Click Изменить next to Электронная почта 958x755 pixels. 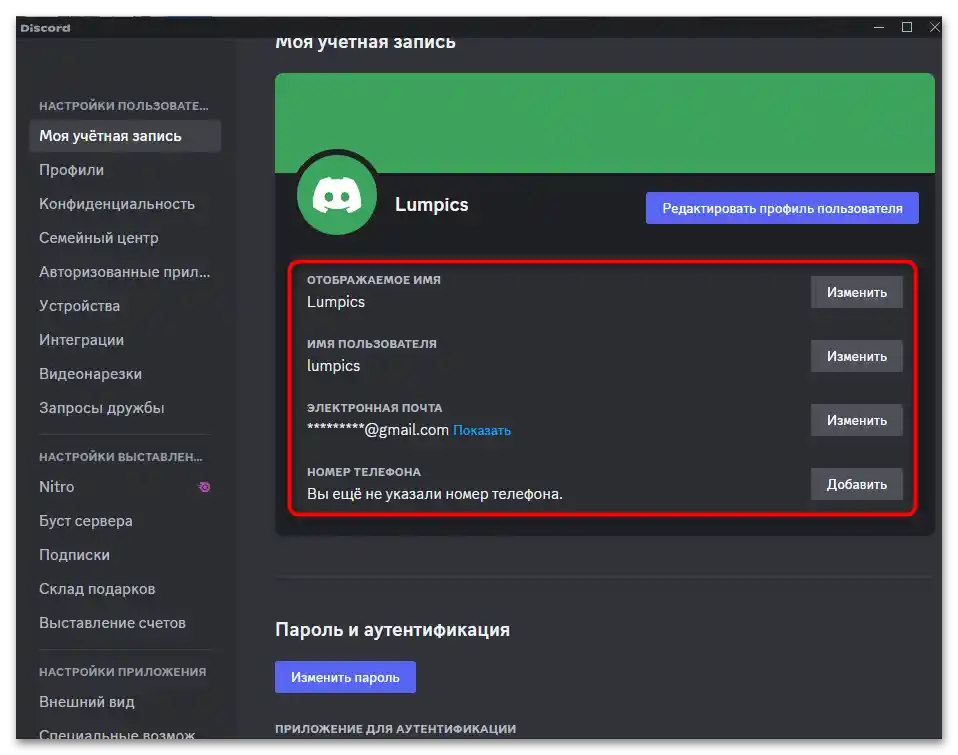coord(857,420)
